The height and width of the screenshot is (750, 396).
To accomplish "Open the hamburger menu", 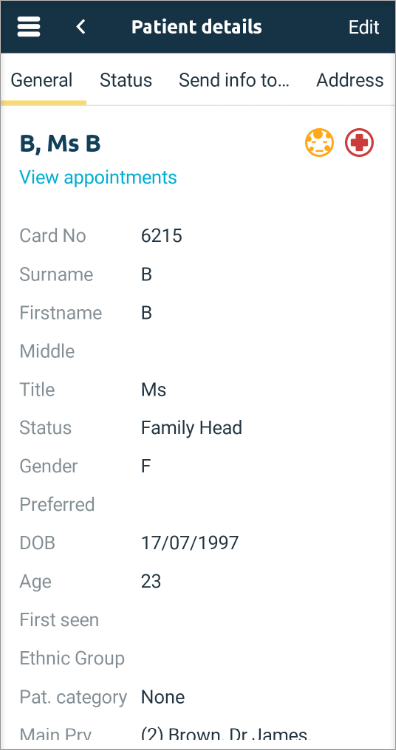I will click(29, 27).
